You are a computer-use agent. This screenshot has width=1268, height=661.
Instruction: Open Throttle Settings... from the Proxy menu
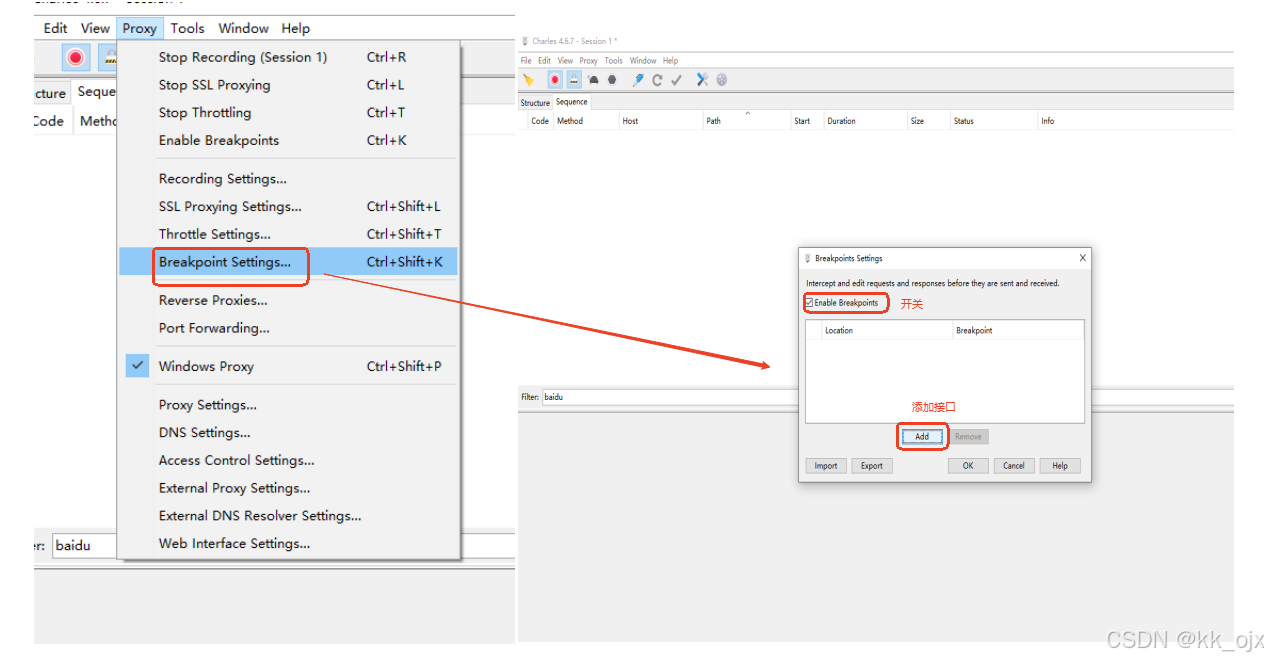pos(288,234)
